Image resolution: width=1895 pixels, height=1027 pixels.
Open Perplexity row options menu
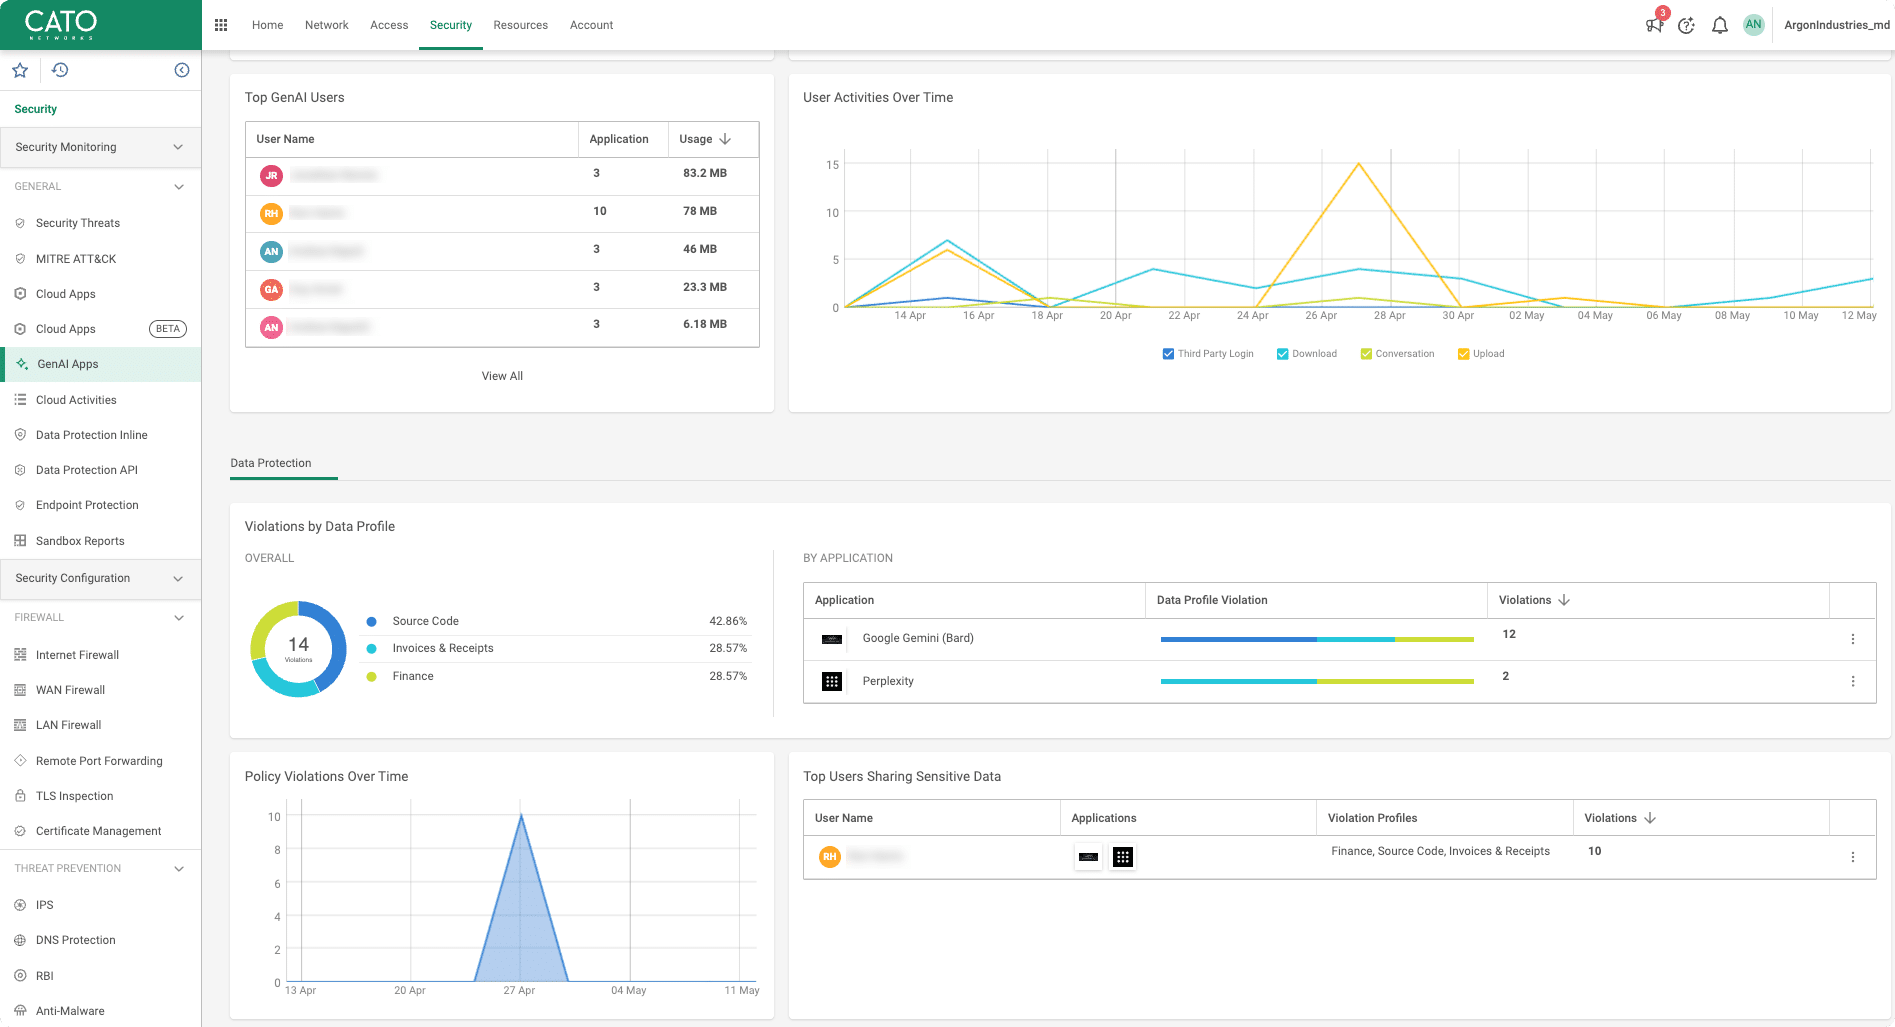1853,681
